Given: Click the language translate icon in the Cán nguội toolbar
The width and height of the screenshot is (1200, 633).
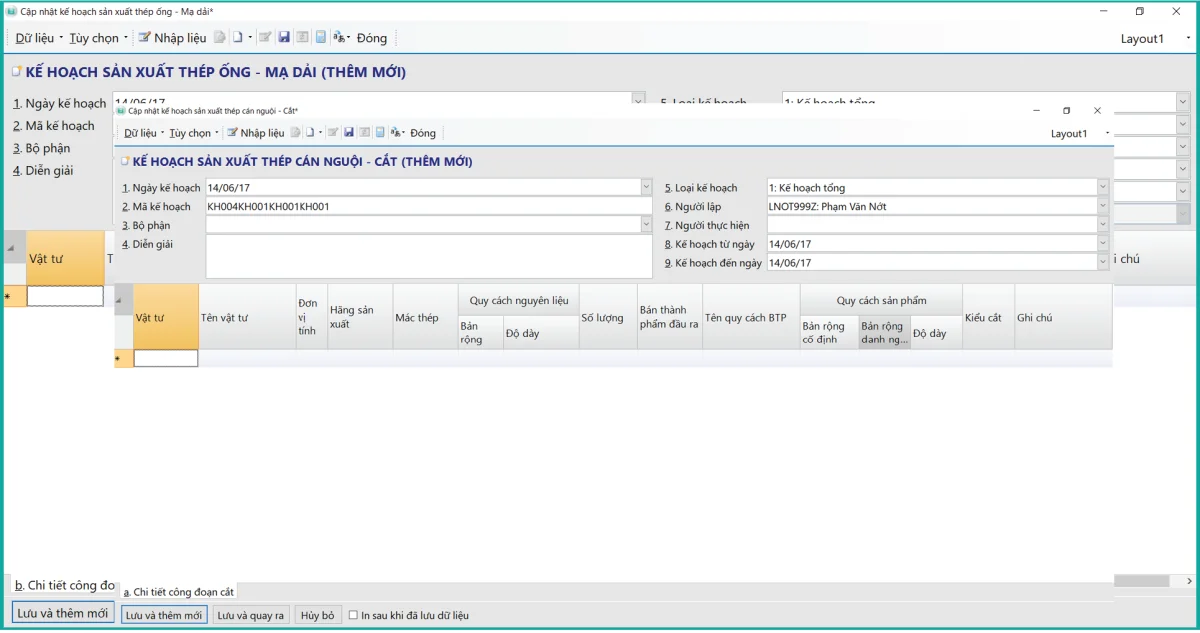Looking at the screenshot, I should click(x=396, y=133).
